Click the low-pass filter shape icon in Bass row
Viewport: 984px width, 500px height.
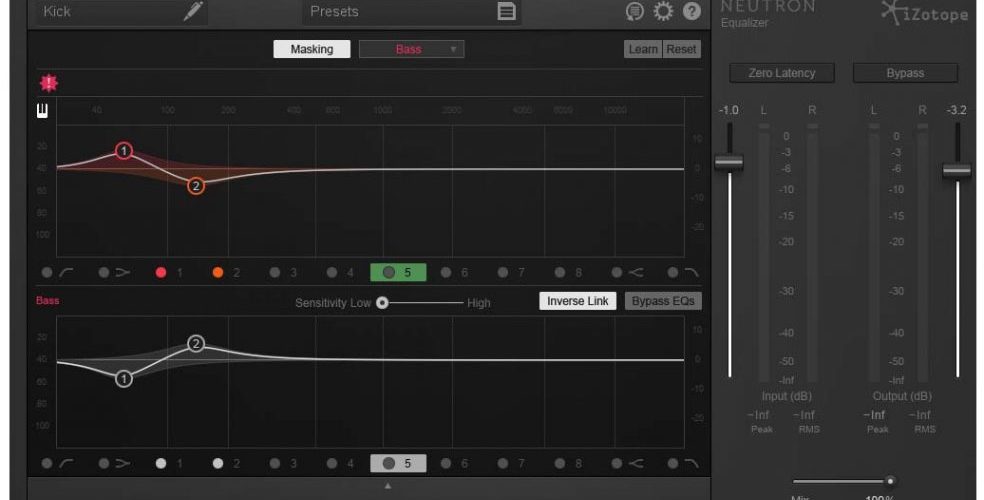[x=692, y=464]
